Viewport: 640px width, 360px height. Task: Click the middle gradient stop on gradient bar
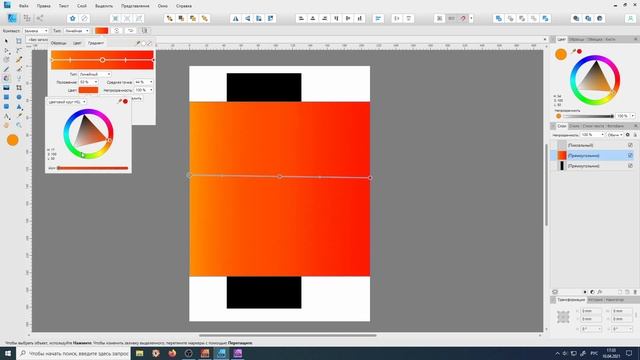tap(102, 60)
